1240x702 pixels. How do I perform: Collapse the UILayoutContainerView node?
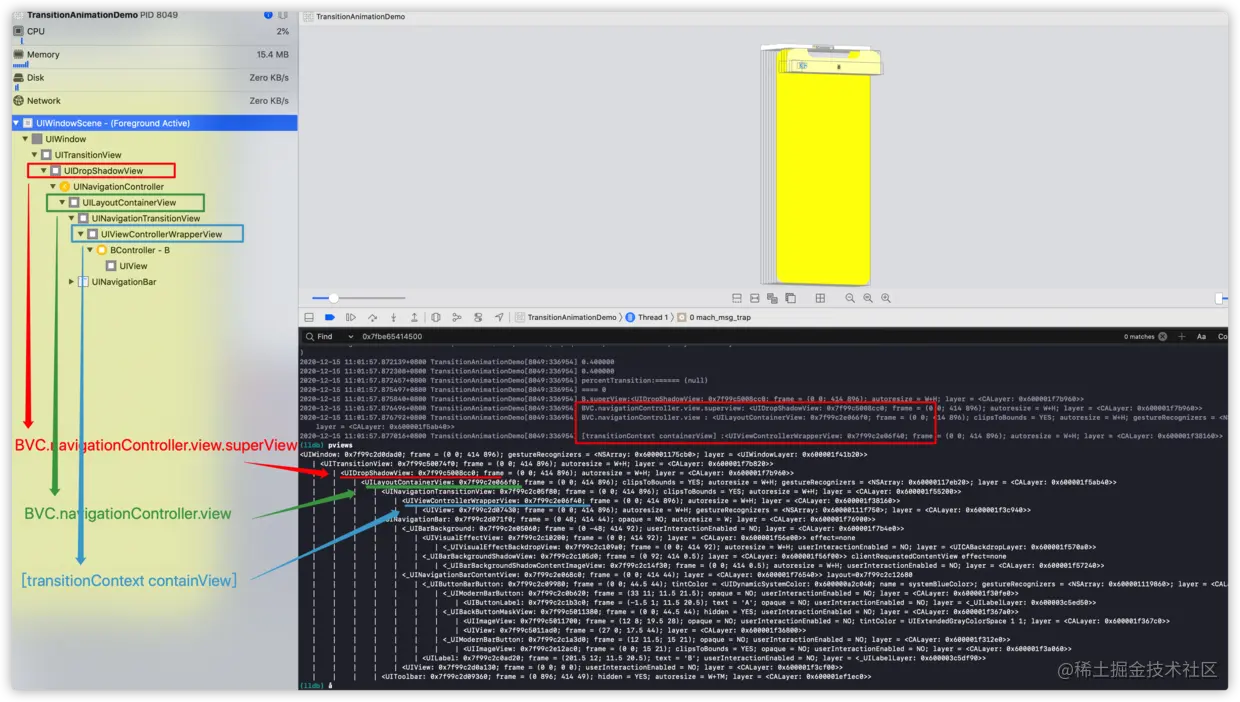(x=62, y=203)
